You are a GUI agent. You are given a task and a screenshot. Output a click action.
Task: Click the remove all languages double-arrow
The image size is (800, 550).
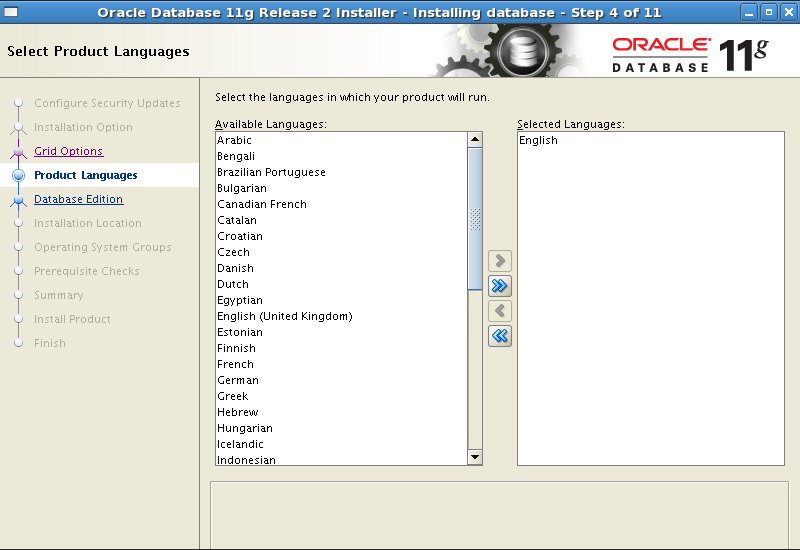(499, 336)
